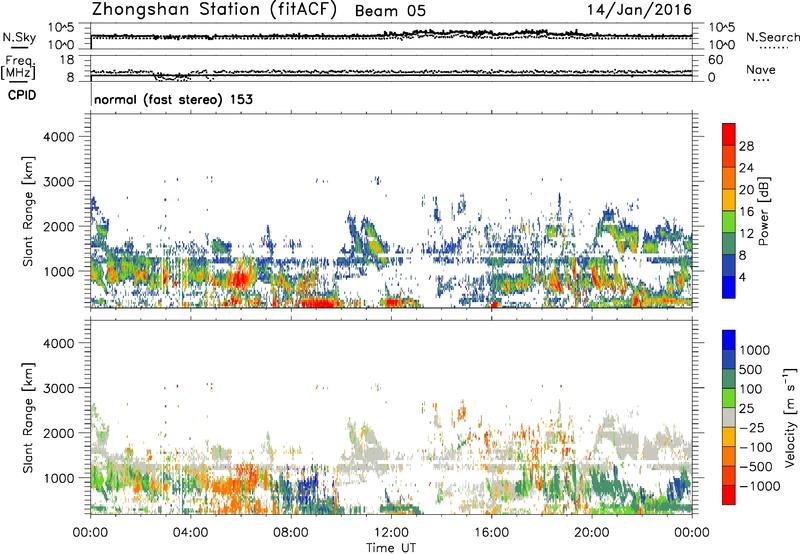Click the "Zhongshan Station (fitACF)" title text
This screenshot has width=800, height=554.
[x=214, y=10]
